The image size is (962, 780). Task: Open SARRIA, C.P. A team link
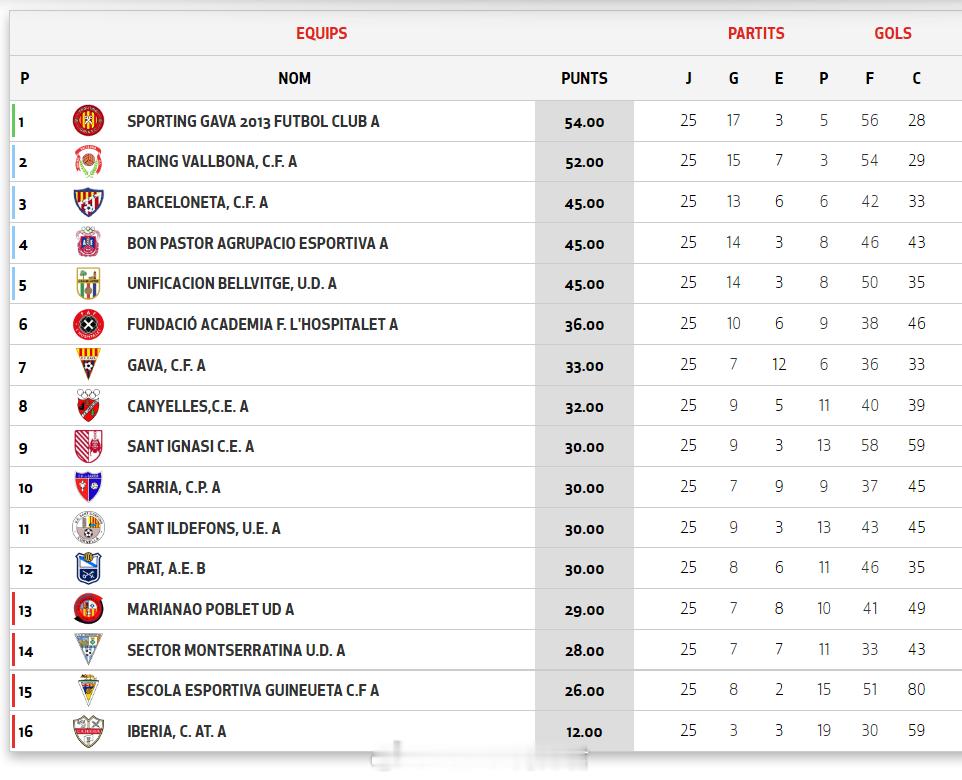tap(174, 487)
